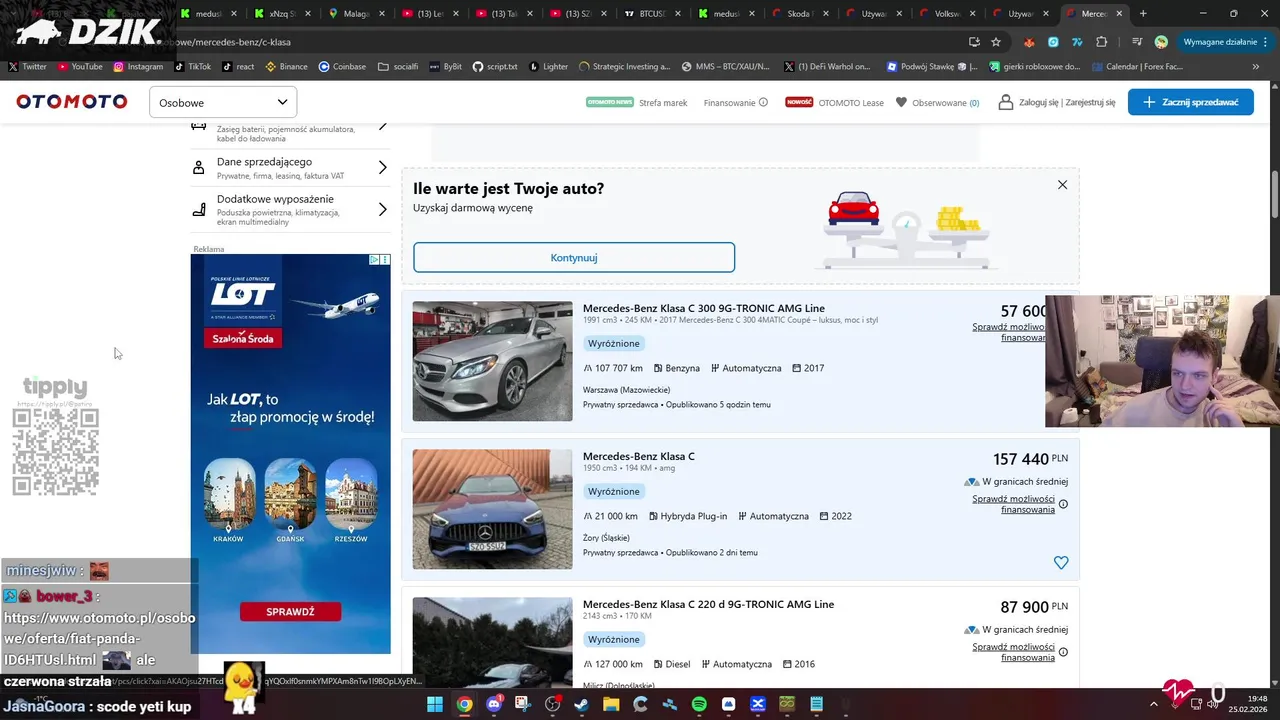This screenshot has height=720, width=1280.
Task: Open Mercedes-Benz Klasa C 220 d listing title
Action: click(x=708, y=604)
